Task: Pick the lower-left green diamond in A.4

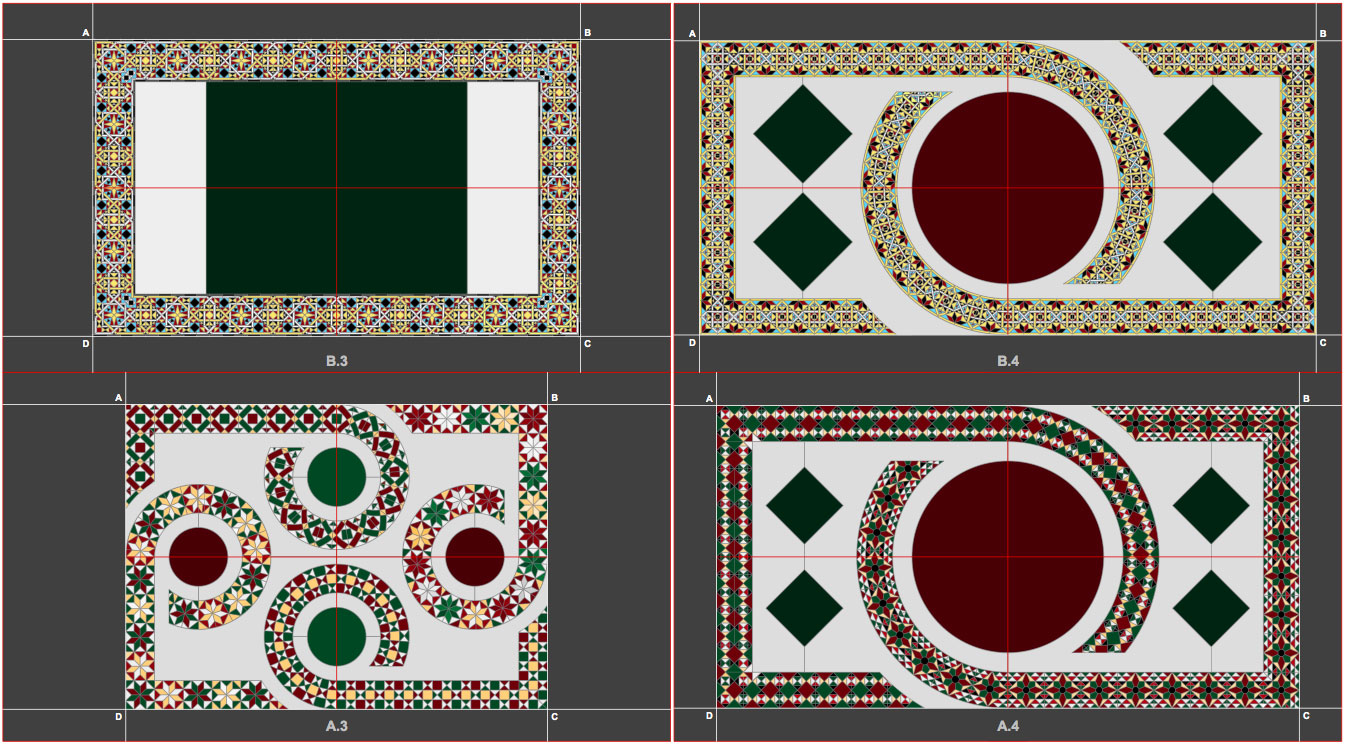Action: [805, 608]
